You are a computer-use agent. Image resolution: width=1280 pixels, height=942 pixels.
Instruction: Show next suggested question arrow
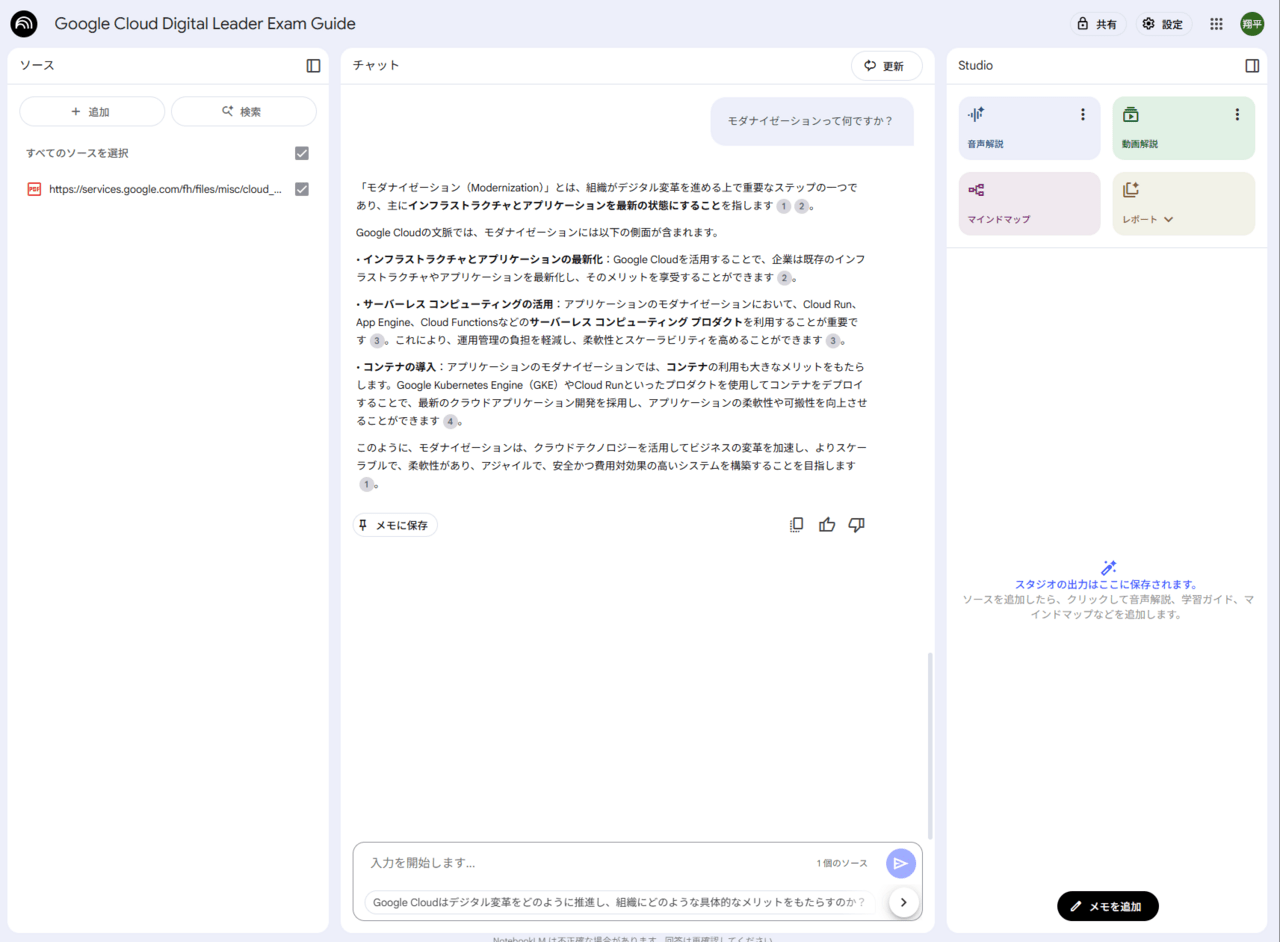click(903, 902)
